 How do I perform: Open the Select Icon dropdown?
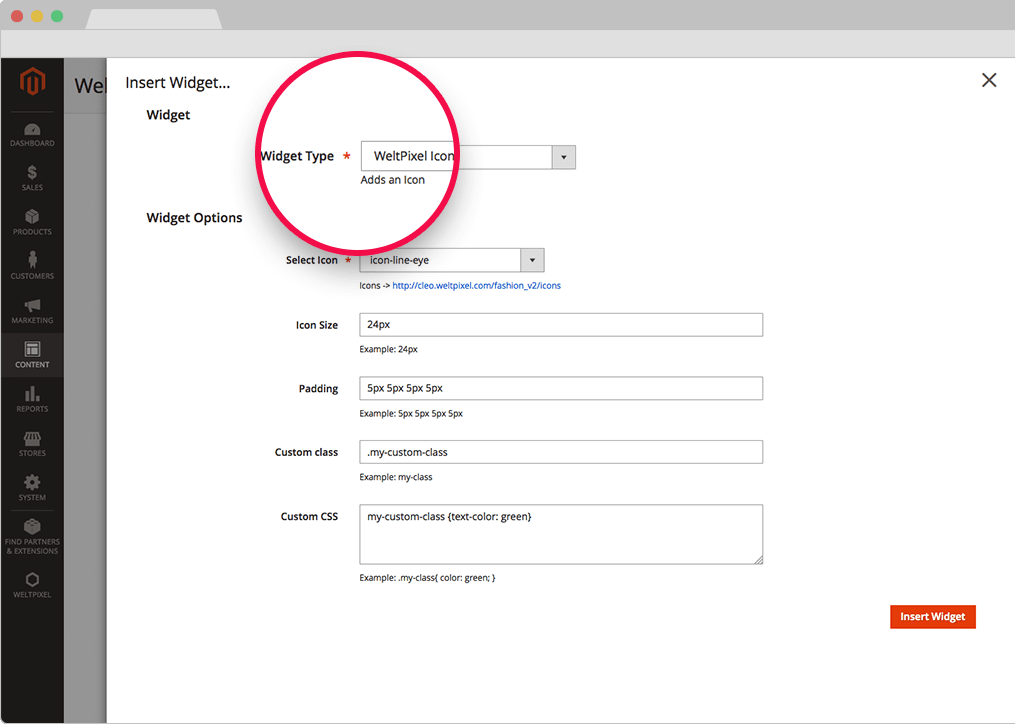click(x=451, y=260)
